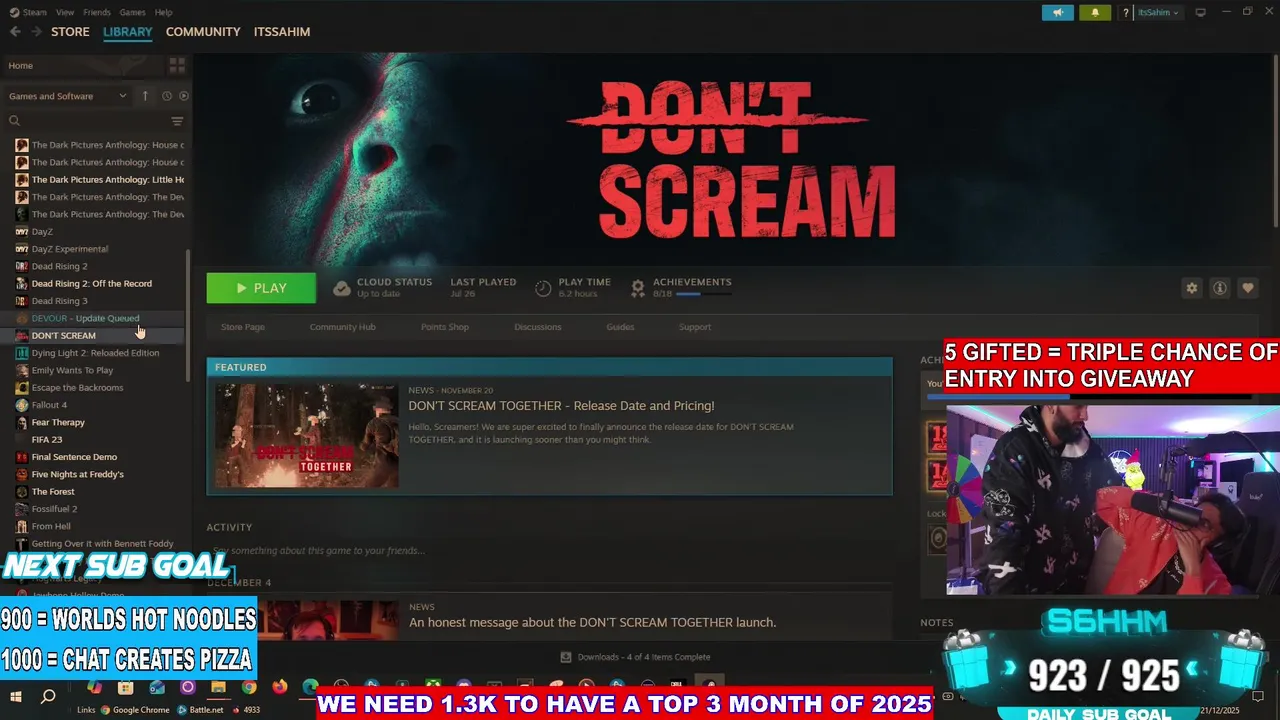
Task: Expand the Games and Software dropdown
Action: [67, 96]
